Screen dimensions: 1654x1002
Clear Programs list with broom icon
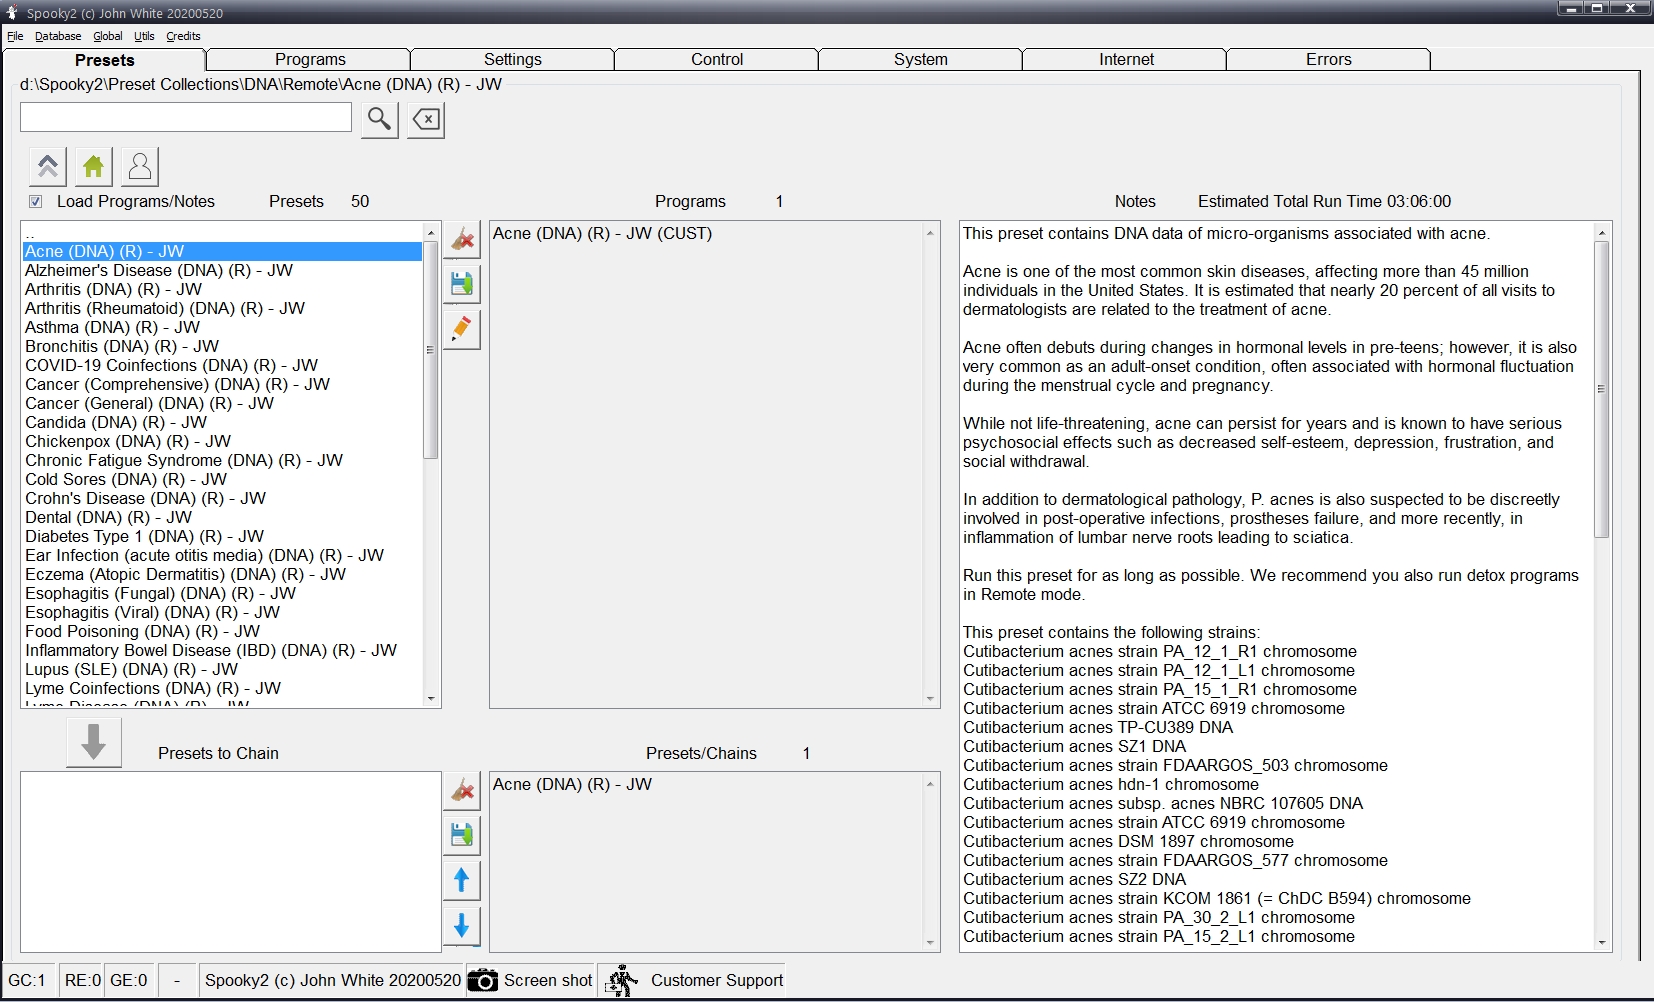click(462, 239)
